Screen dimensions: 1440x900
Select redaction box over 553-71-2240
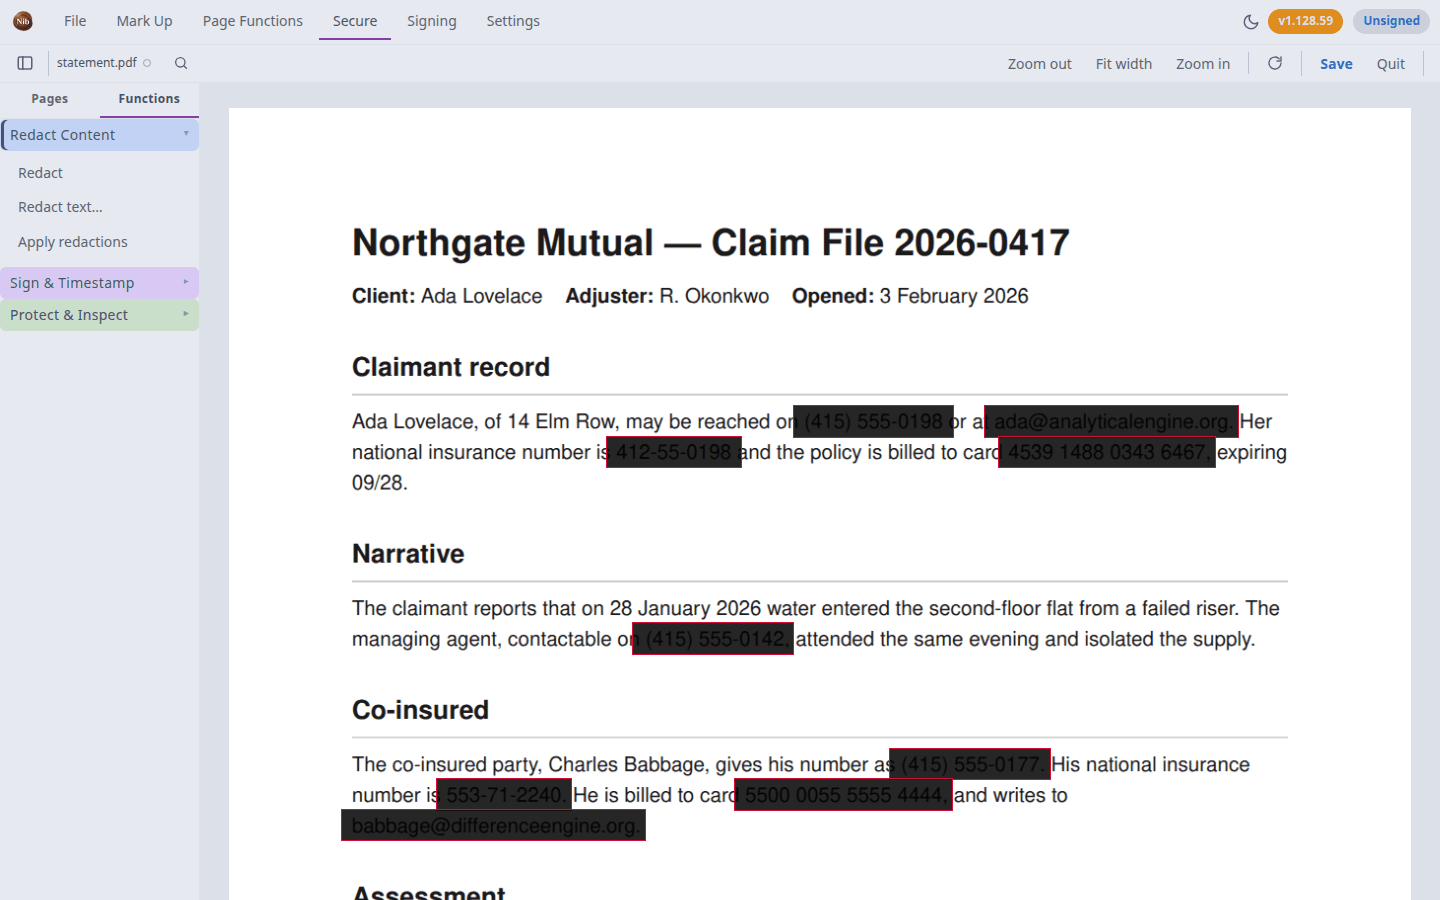coord(504,795)
